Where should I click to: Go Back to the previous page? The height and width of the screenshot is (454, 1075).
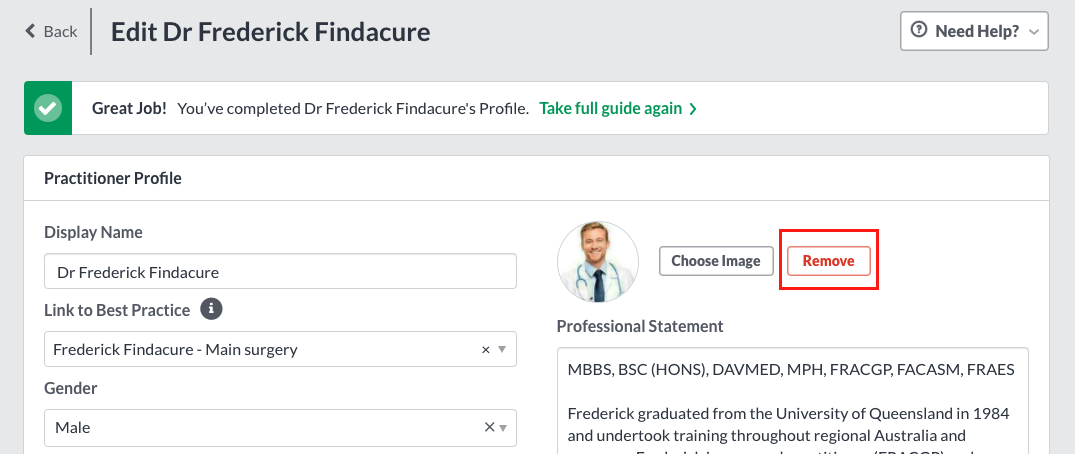coord(51,31)
